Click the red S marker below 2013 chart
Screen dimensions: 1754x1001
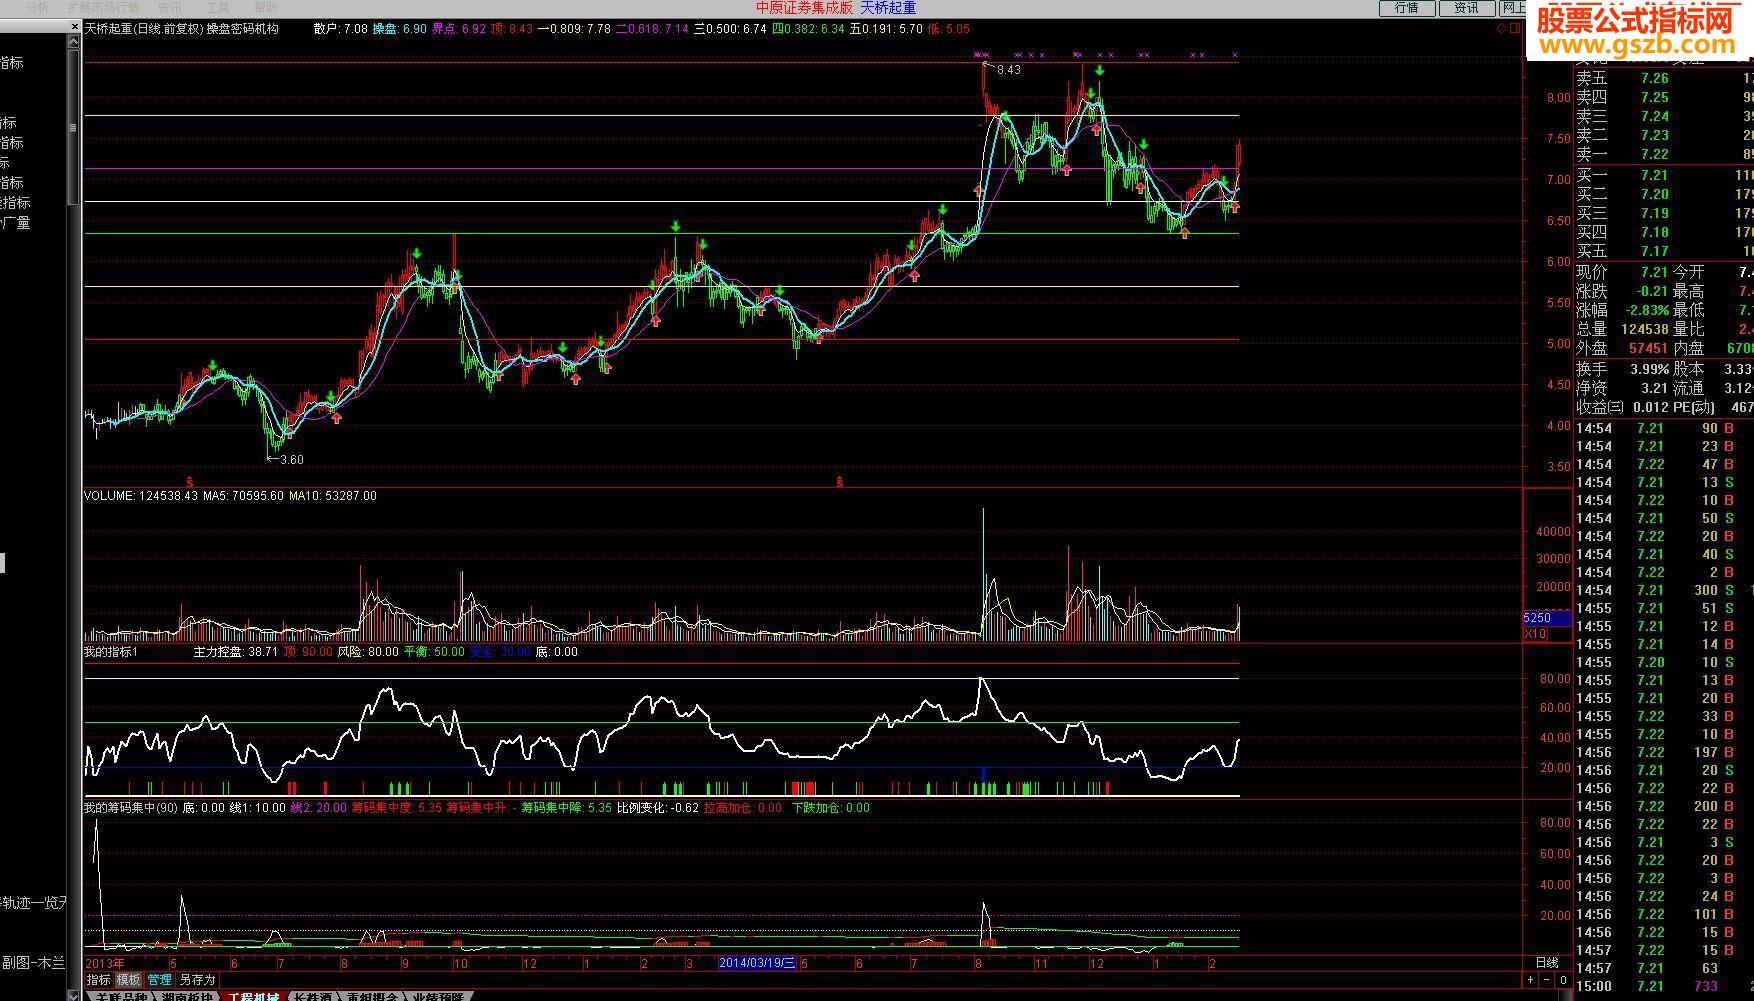189,481
